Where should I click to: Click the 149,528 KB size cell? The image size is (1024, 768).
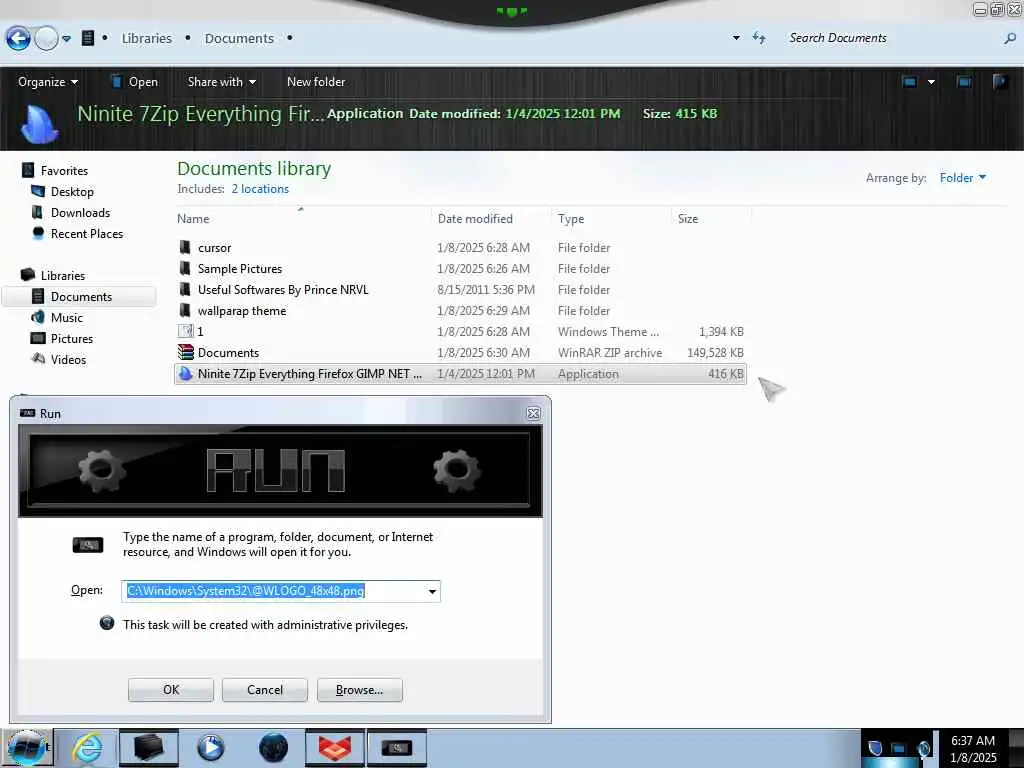coord(715,353)
